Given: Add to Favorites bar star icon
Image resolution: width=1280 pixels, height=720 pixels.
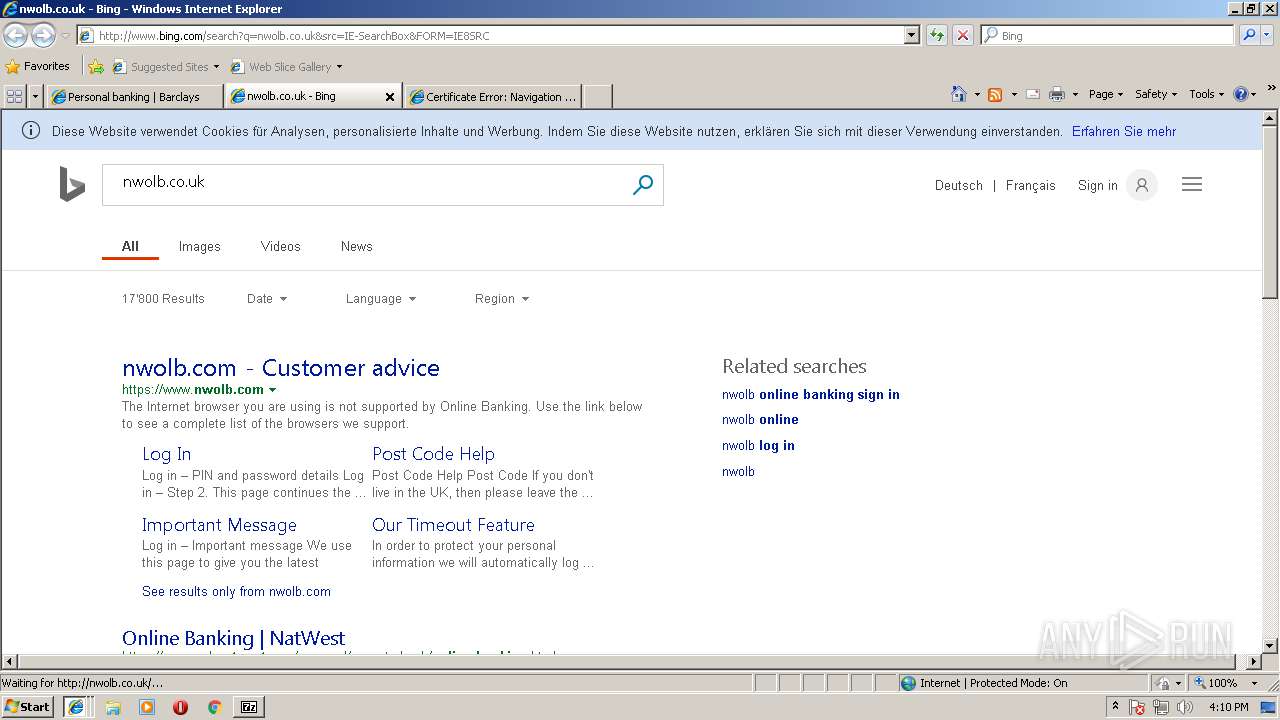Looking at the screenshot, I should point(96,67).
